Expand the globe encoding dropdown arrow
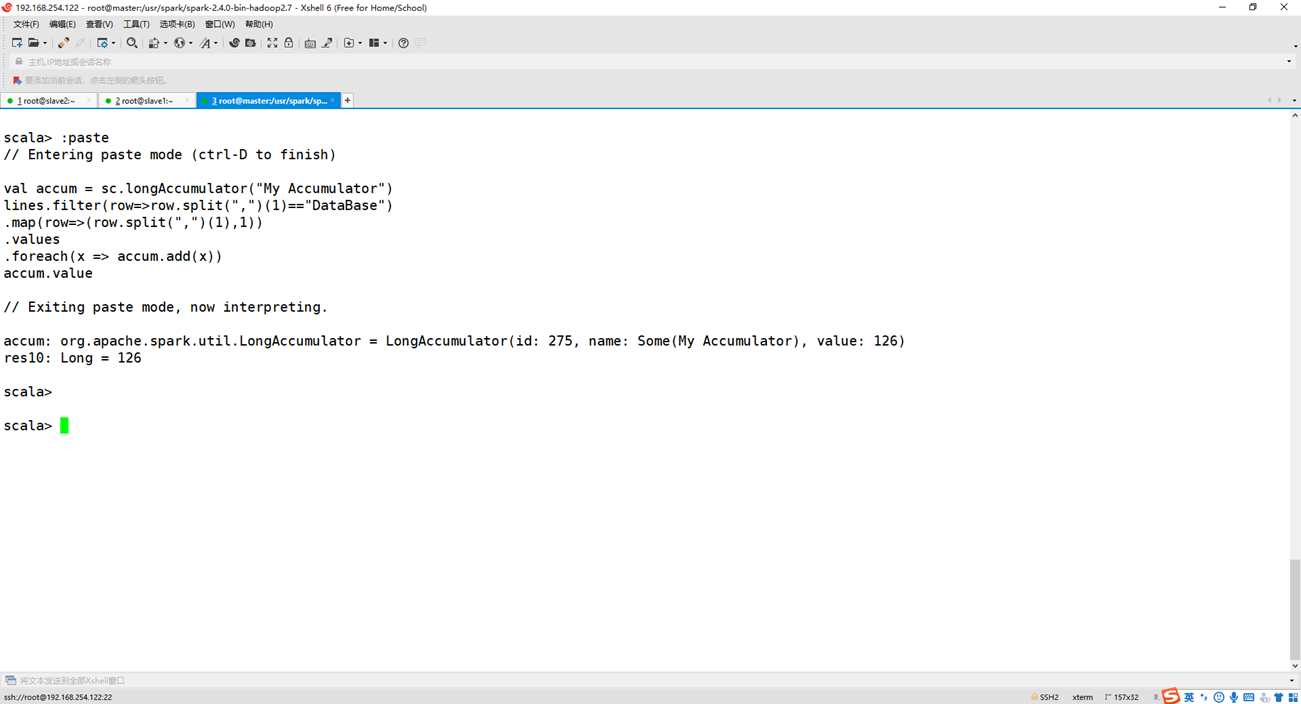 (191, 43)
